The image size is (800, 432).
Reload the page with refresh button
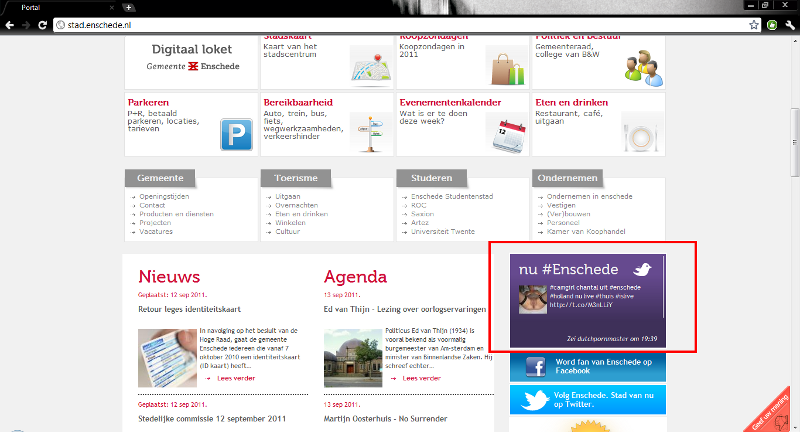click(x=43, y=23)
